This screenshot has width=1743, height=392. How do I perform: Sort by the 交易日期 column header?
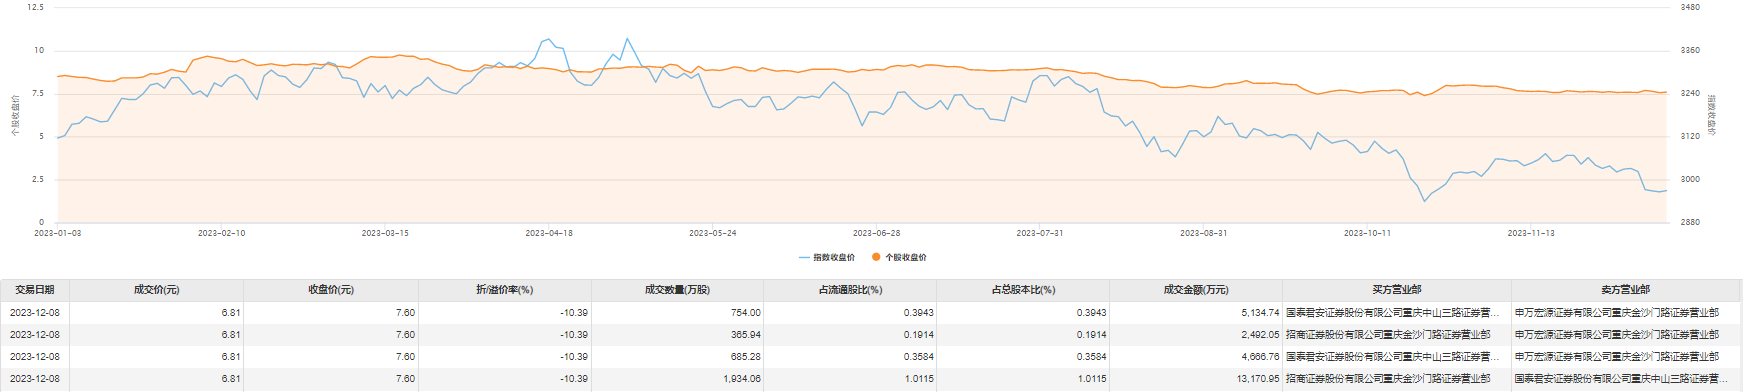(x=35, y=290)
